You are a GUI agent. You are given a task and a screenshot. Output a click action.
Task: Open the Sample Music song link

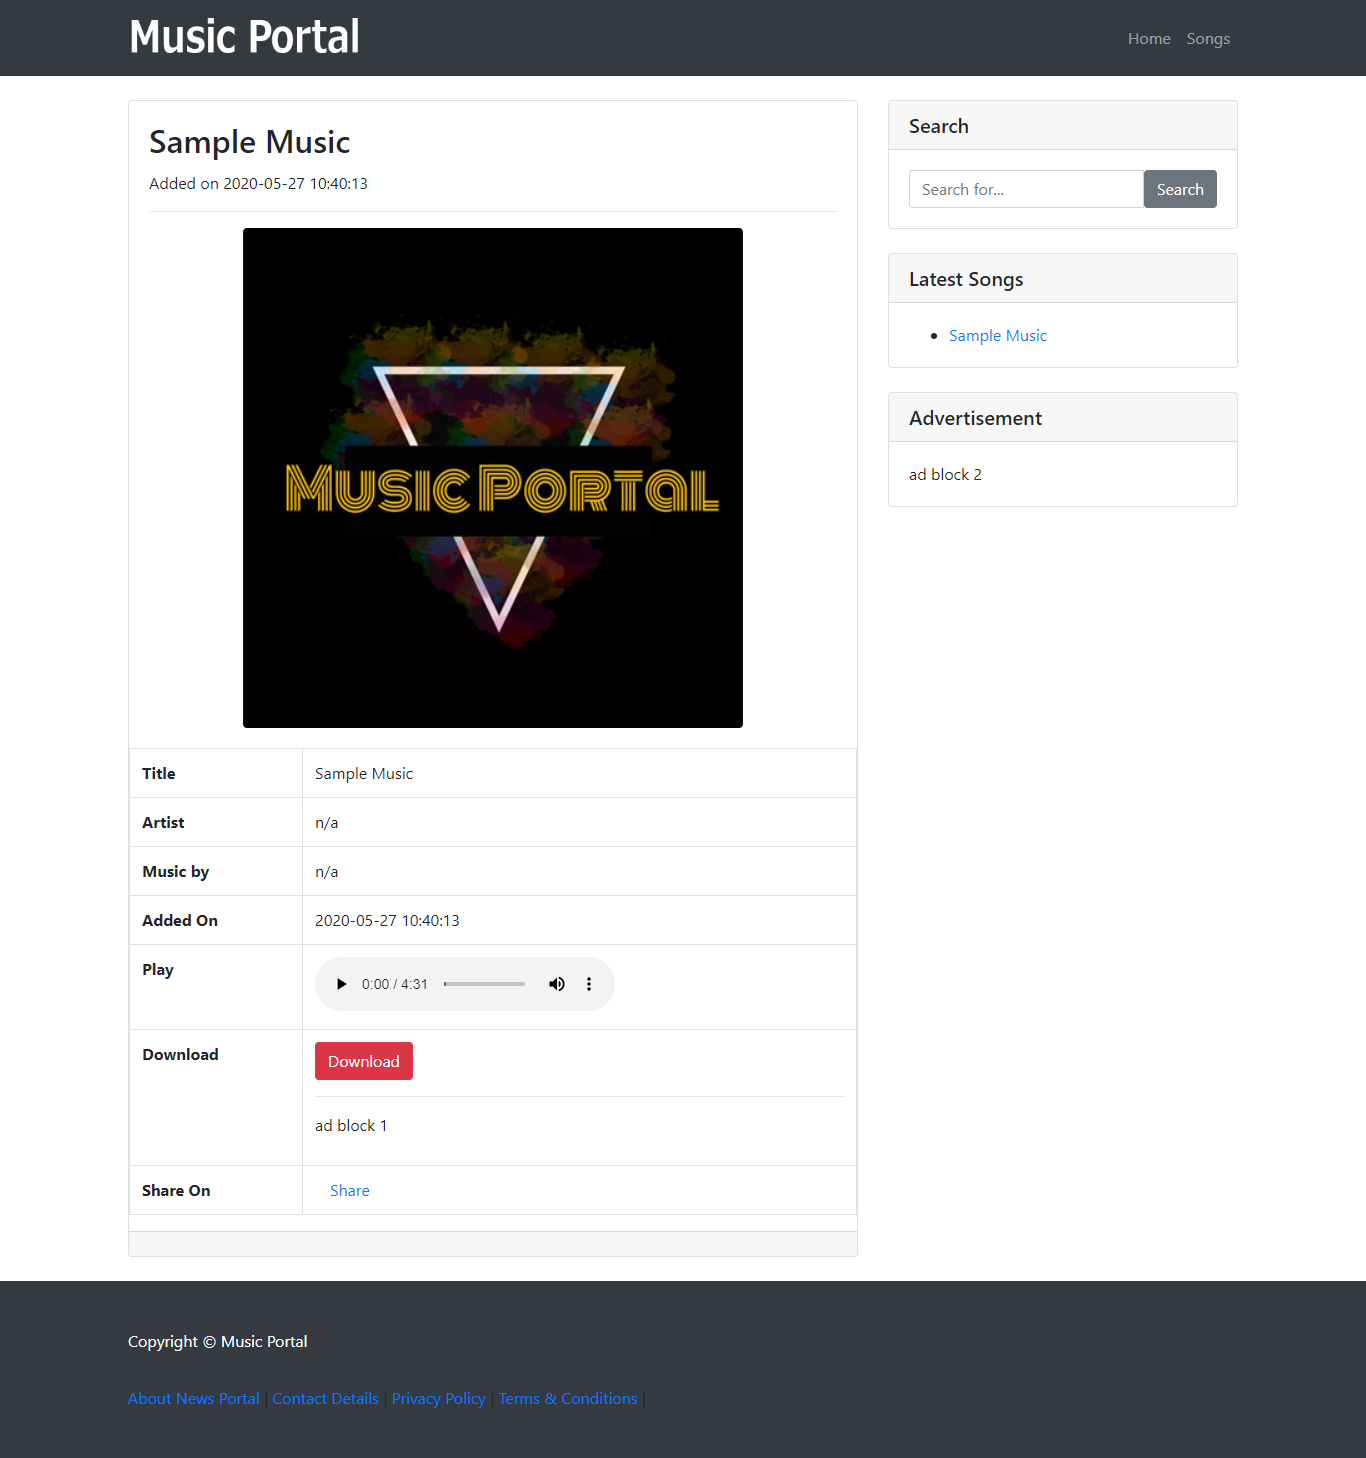coord(997,335)
